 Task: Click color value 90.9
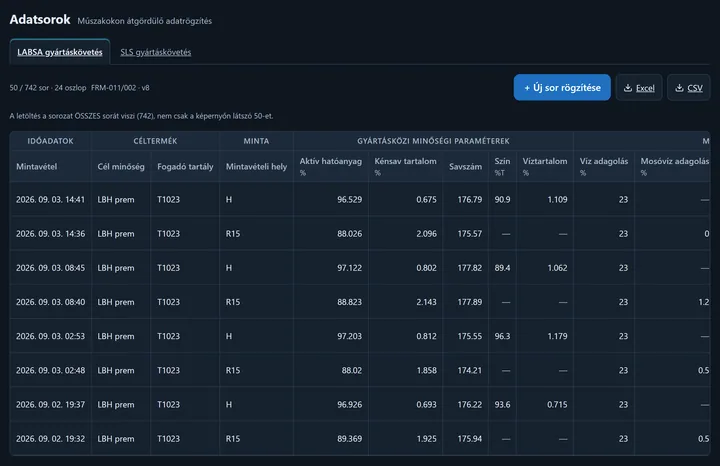click(502, 199)
